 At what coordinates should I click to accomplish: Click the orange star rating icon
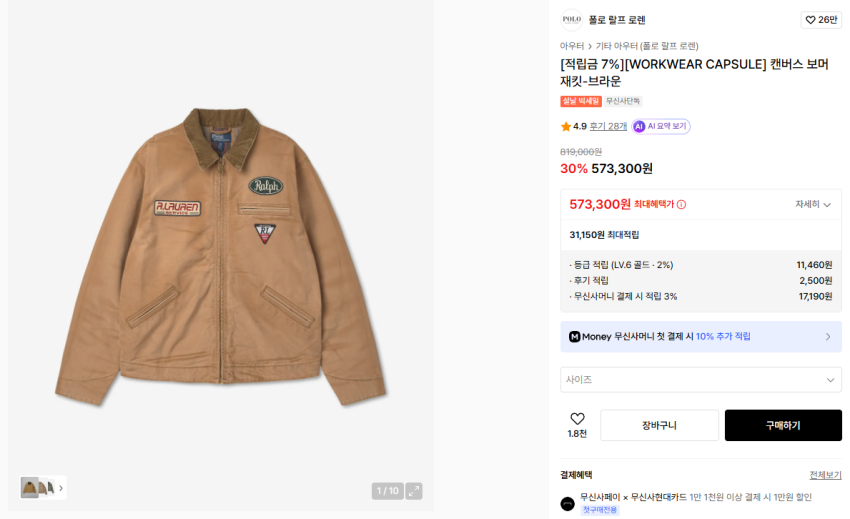pos(566,127)
